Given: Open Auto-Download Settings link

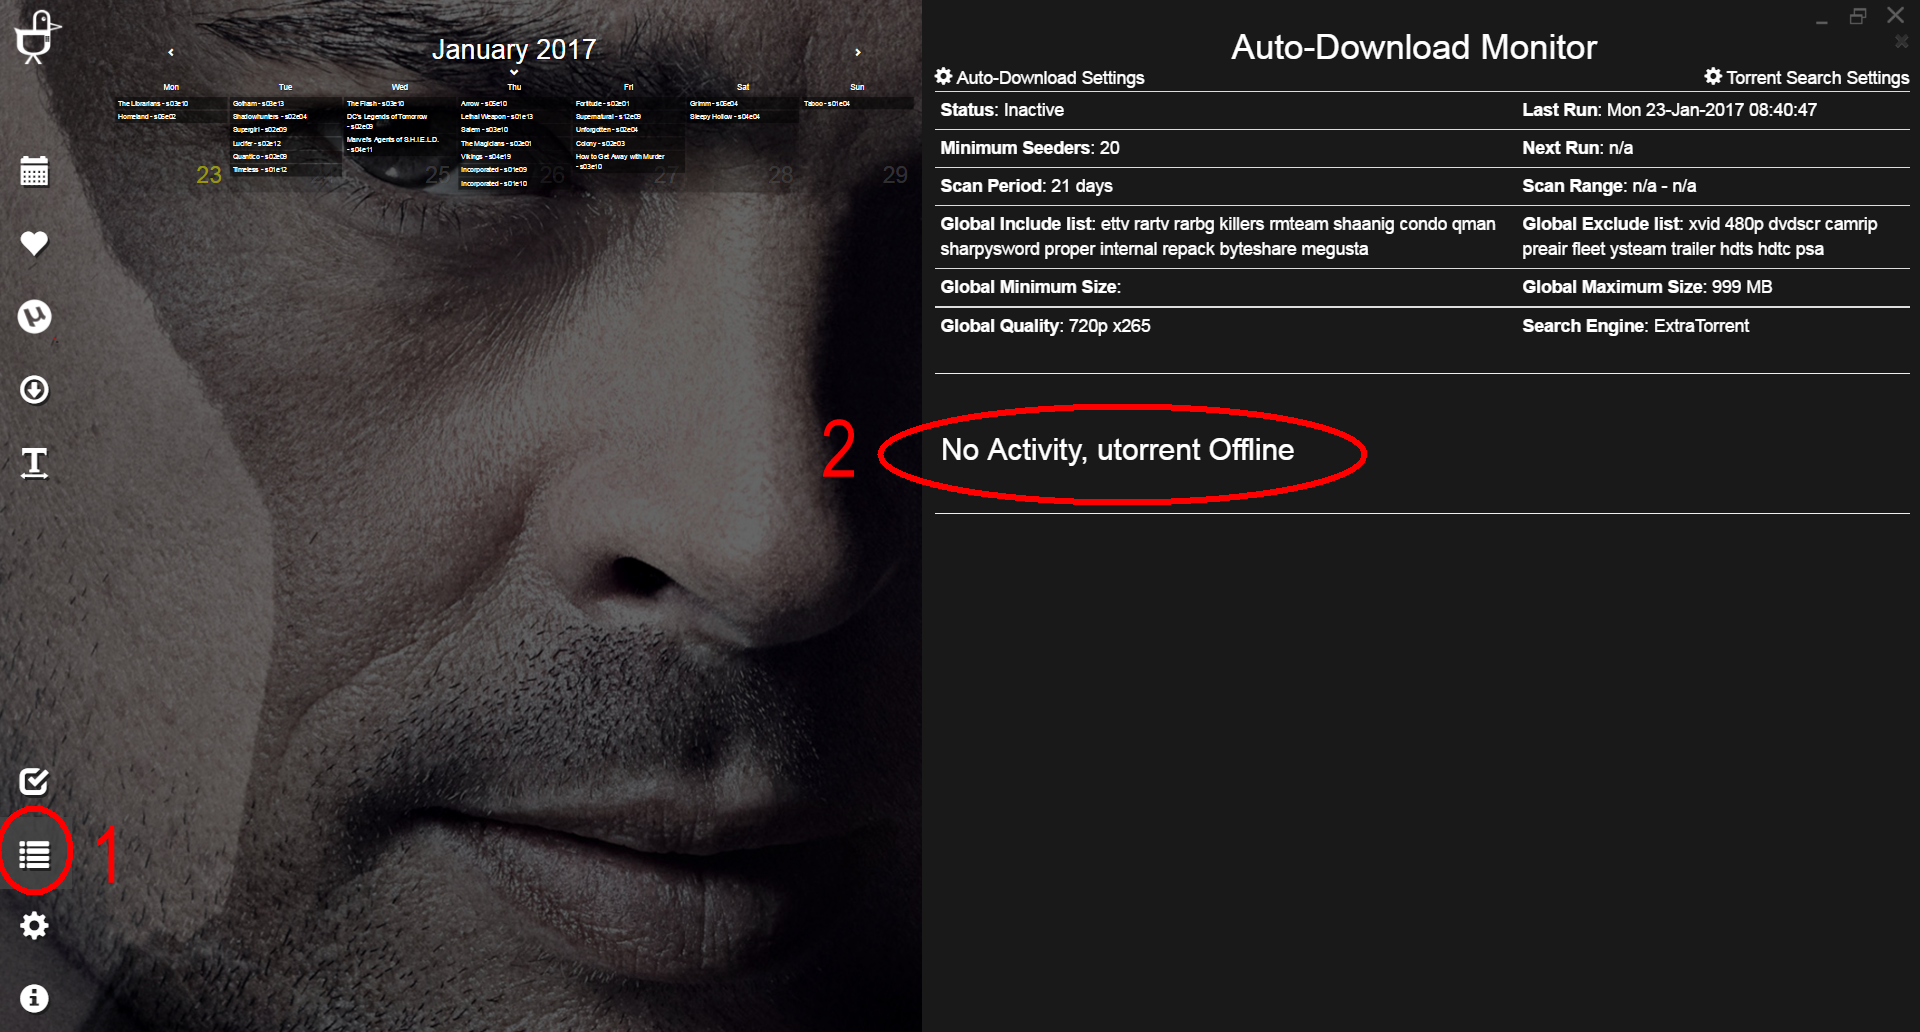Looking at the screenshot, I should tap(1040, 77).
